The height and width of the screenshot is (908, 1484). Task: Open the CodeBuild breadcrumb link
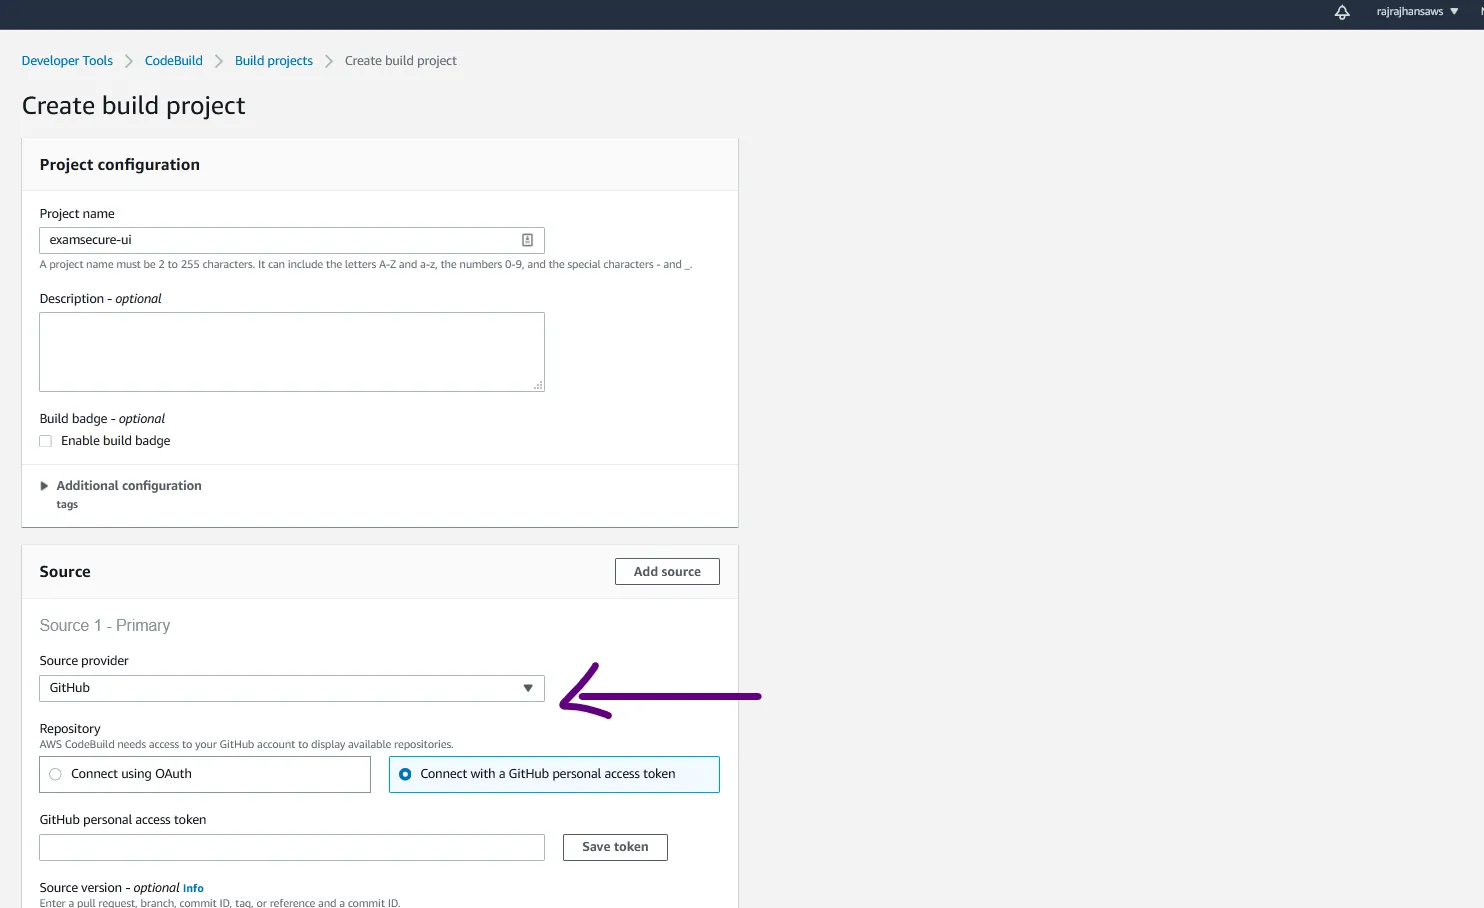click(173, 60)
